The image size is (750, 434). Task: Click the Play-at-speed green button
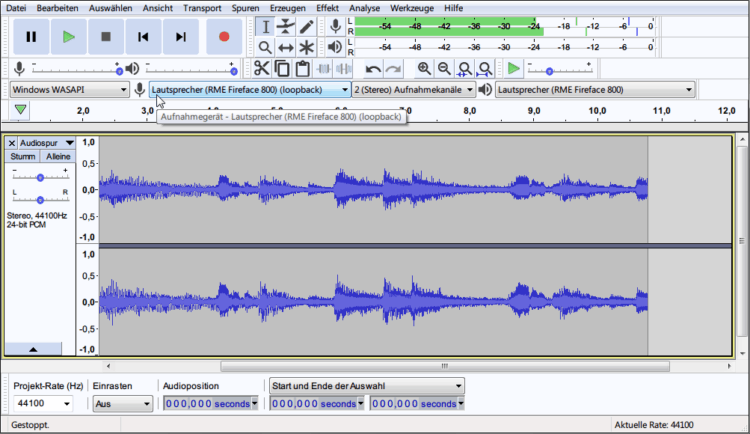(x=514, y=69)
